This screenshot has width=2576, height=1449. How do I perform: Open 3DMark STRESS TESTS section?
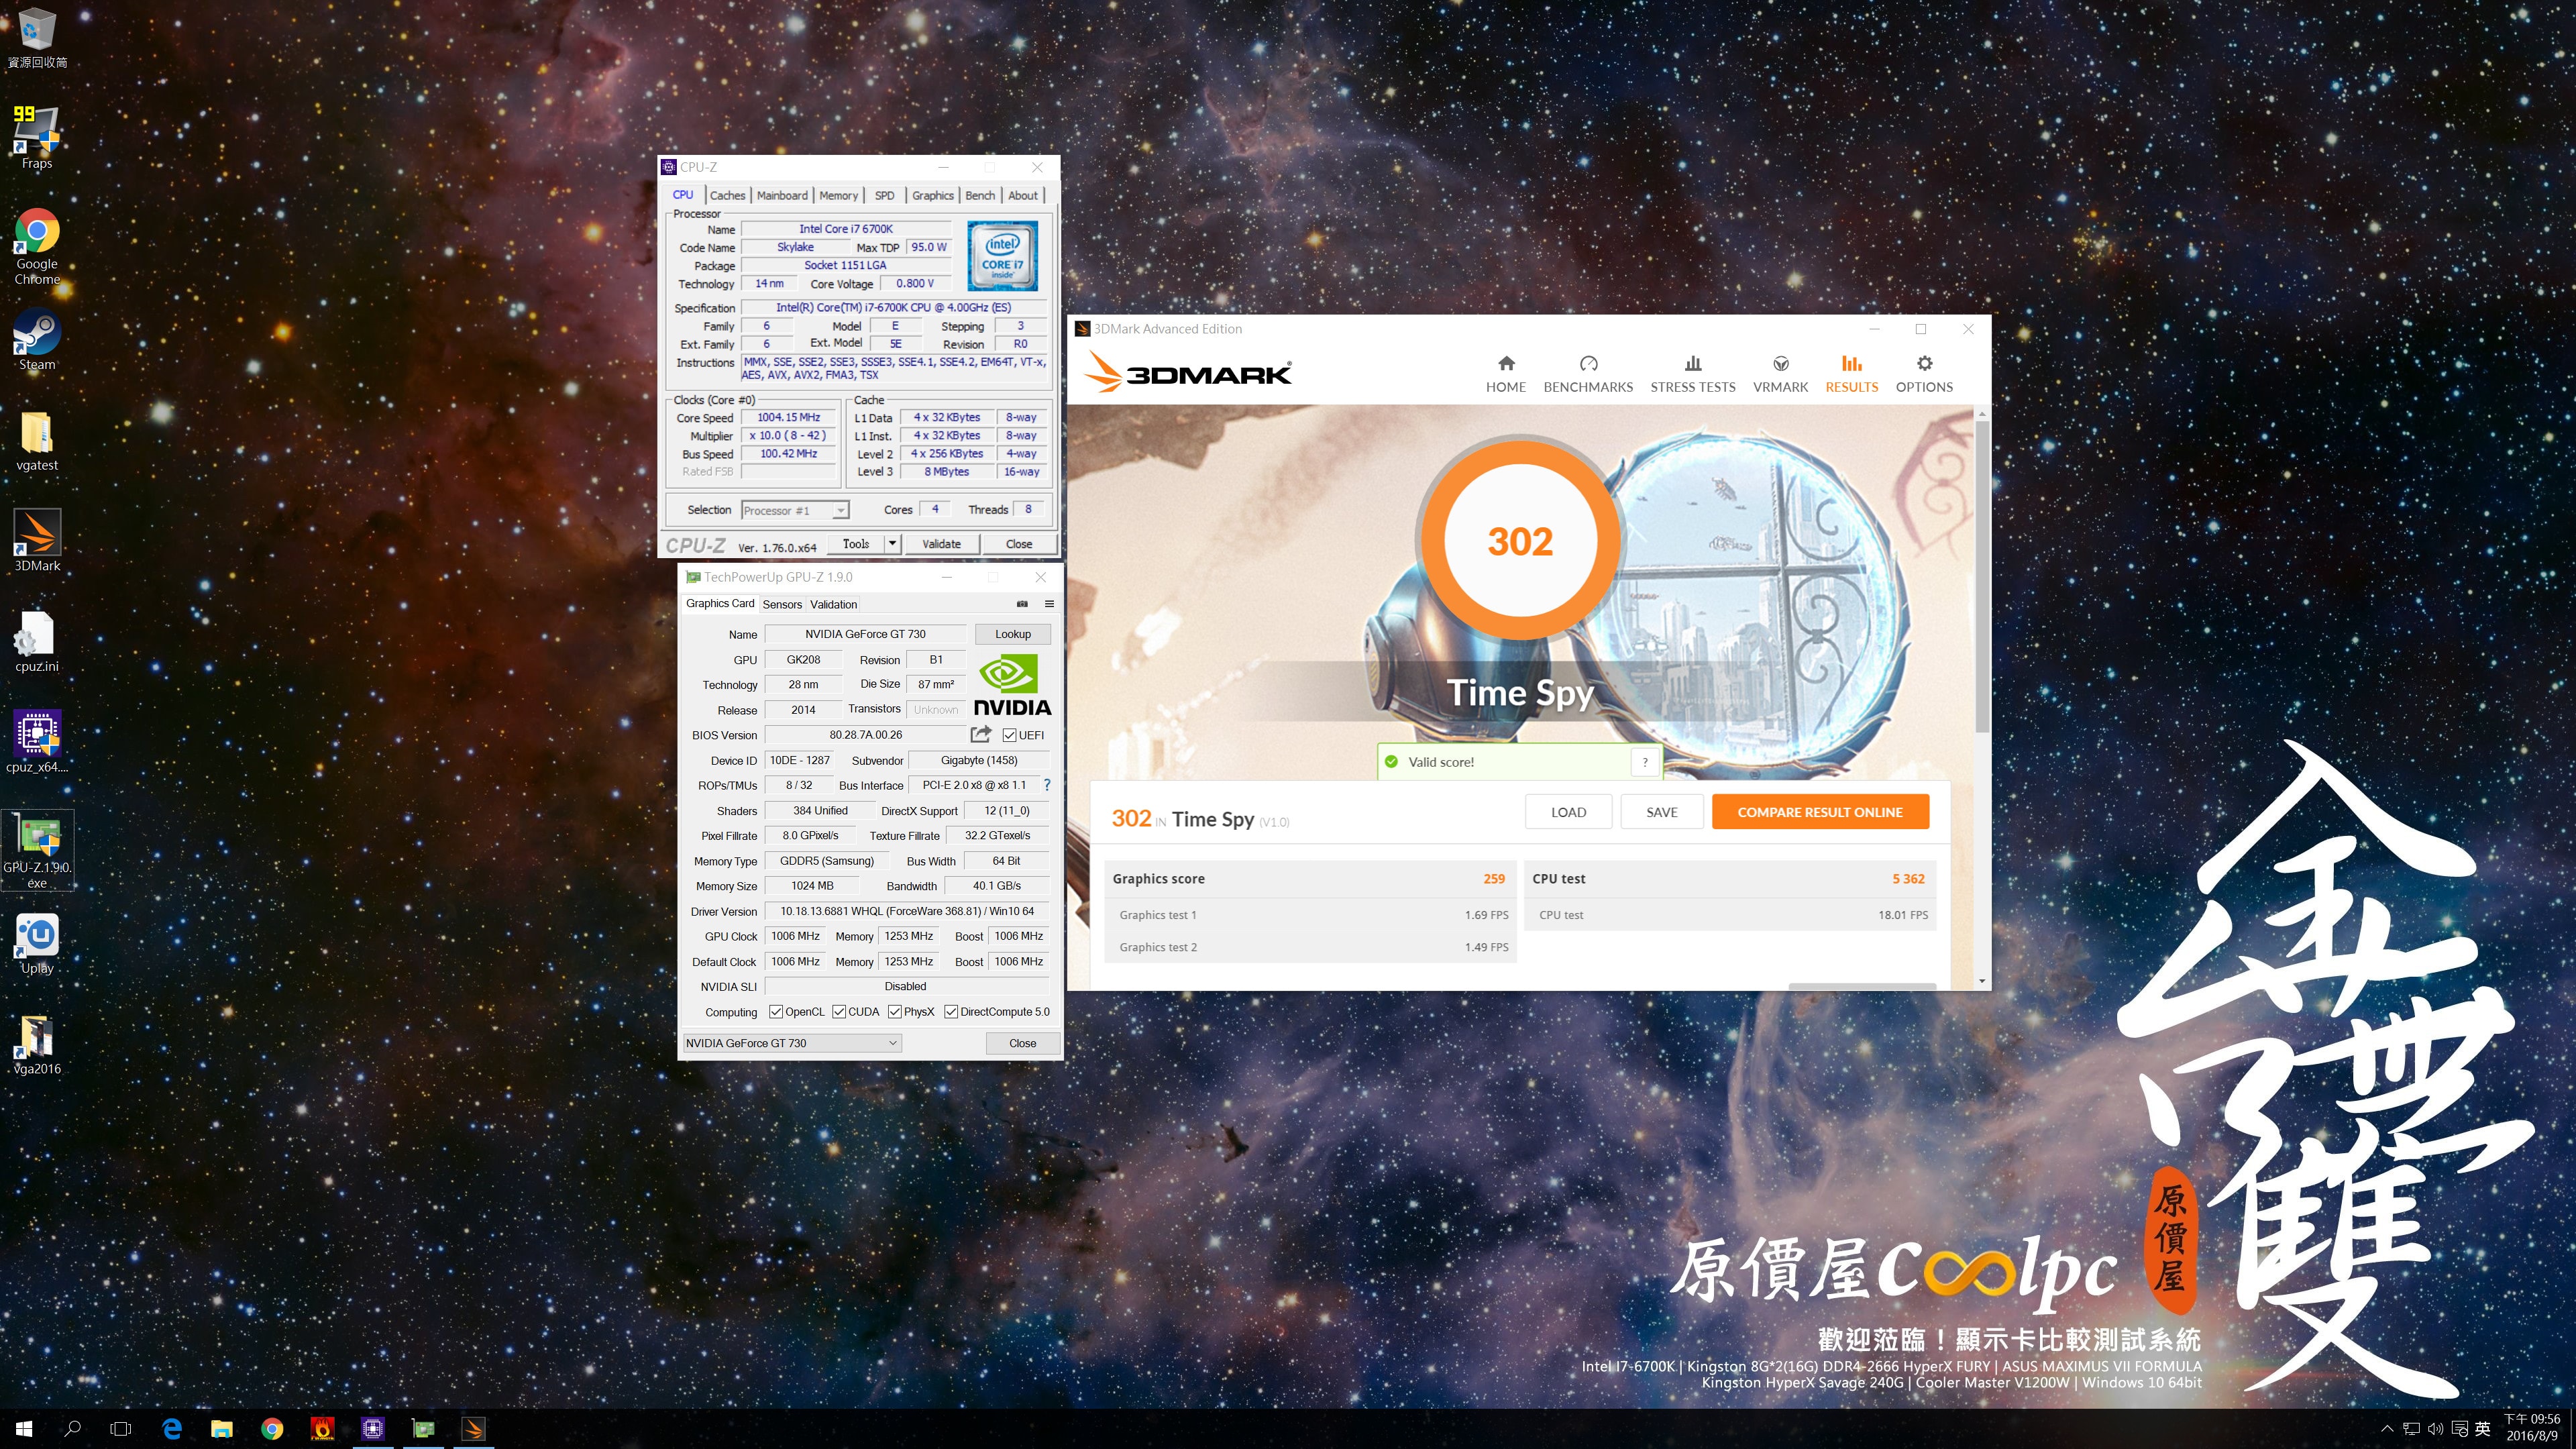1692,374
